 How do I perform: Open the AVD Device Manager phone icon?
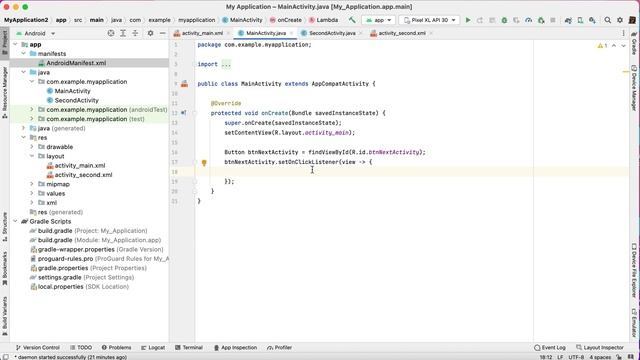pyautogui.click(x=580, y=20)
